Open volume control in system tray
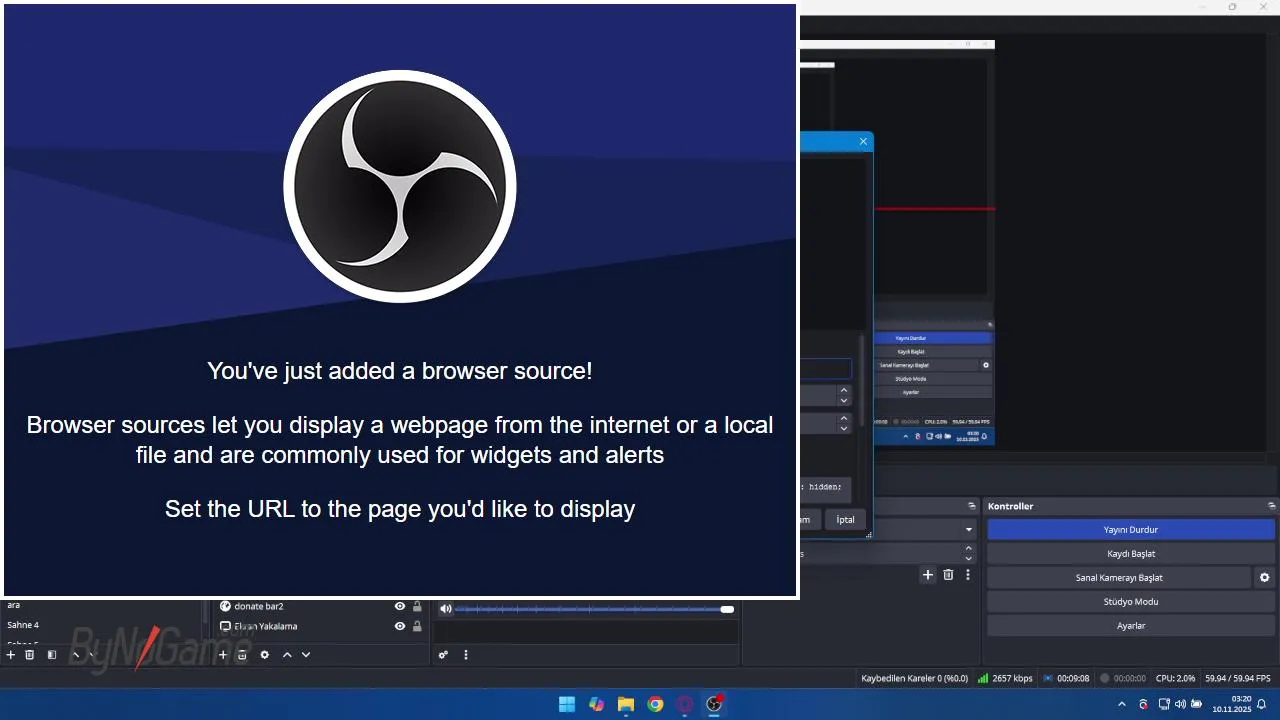This screenshot has width=1280, height=720. point(1180,705)
